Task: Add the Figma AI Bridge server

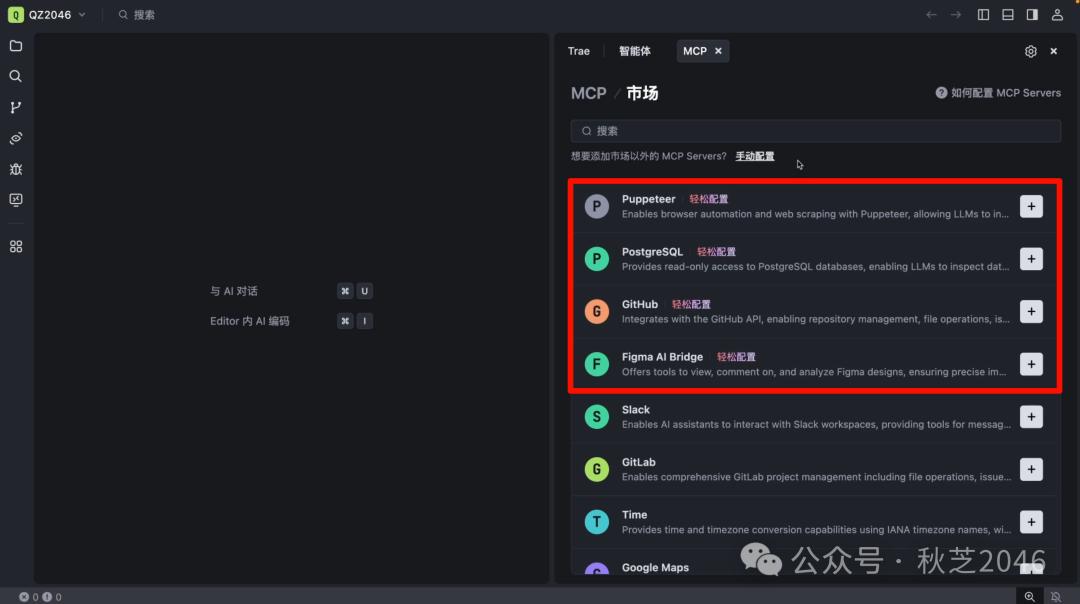Action: pos(1031,364)
